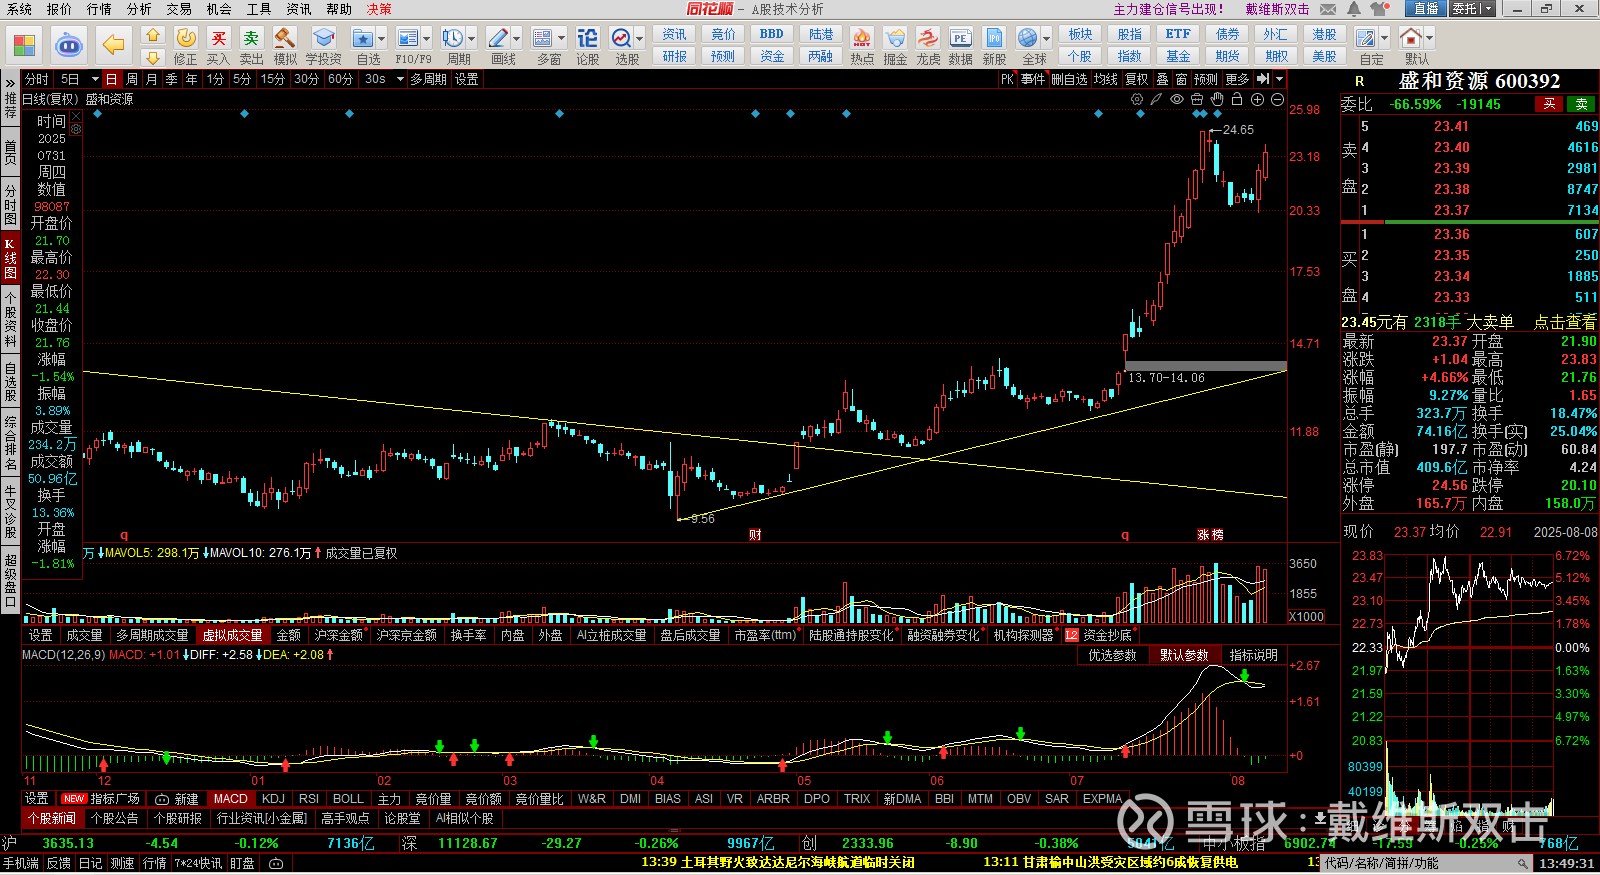Toggle the chart lock icon
Screen dimensions: 1600x875
1237,99
